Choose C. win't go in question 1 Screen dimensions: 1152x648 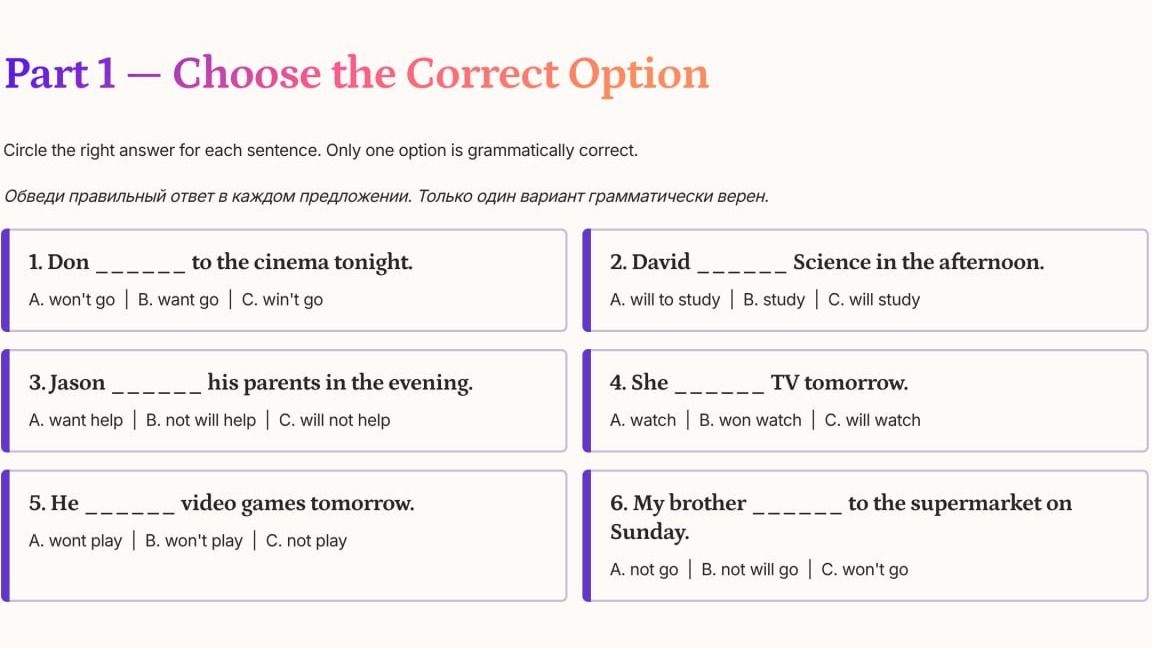(x=282, y=300)
